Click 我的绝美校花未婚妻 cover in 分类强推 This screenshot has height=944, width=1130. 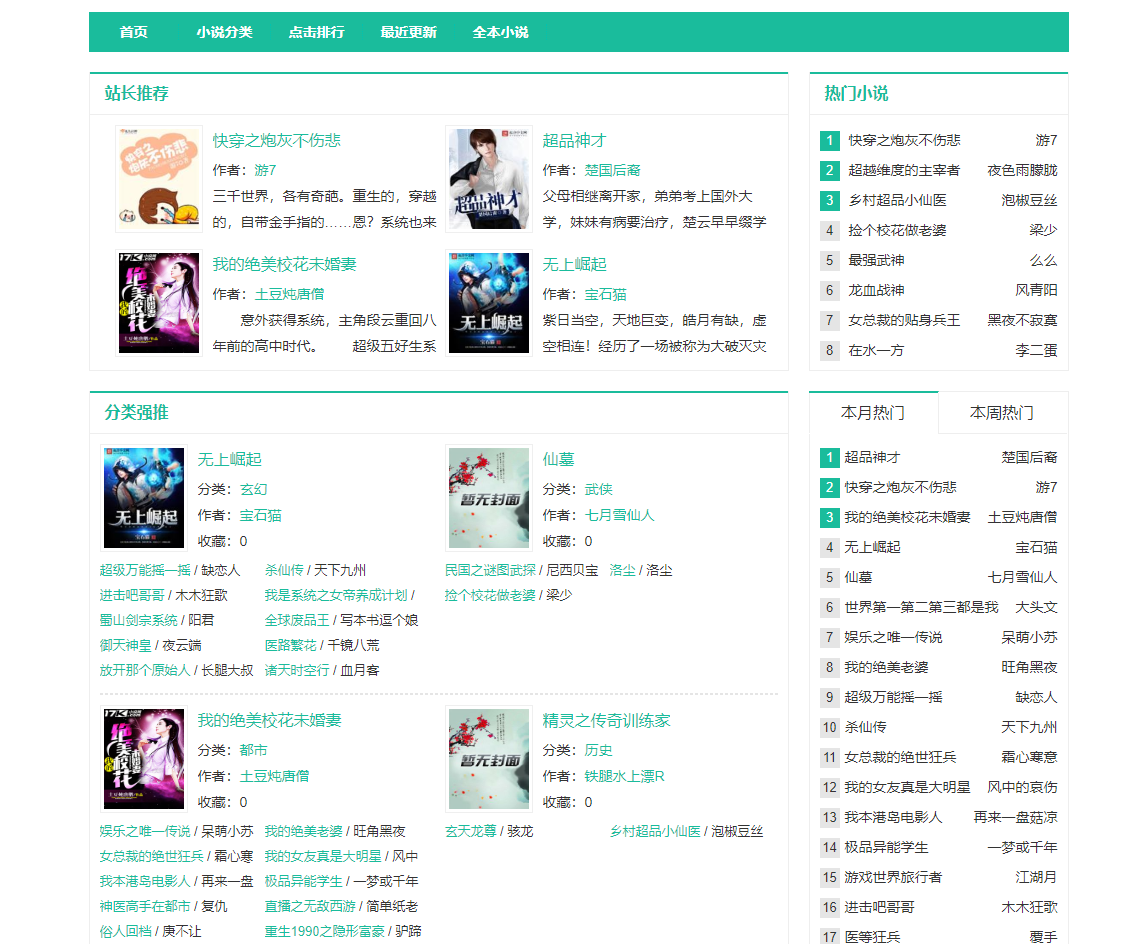tap(144, 759)
